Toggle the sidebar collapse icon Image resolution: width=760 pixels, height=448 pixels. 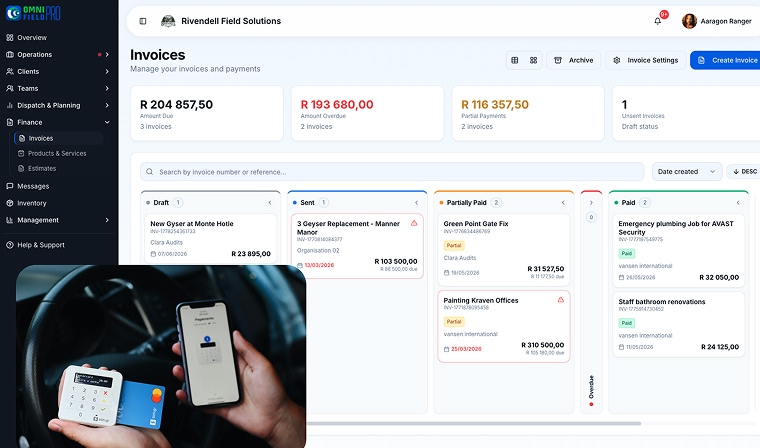pos(142,21)
